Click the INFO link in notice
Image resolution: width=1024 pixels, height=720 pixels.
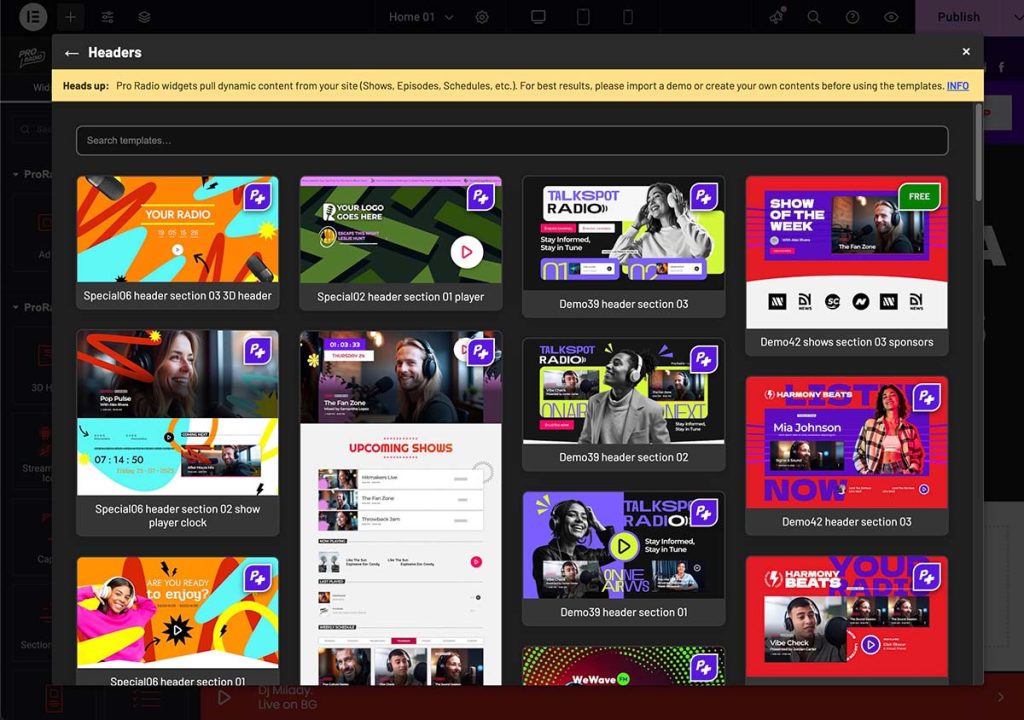click(x=957, y=86)
